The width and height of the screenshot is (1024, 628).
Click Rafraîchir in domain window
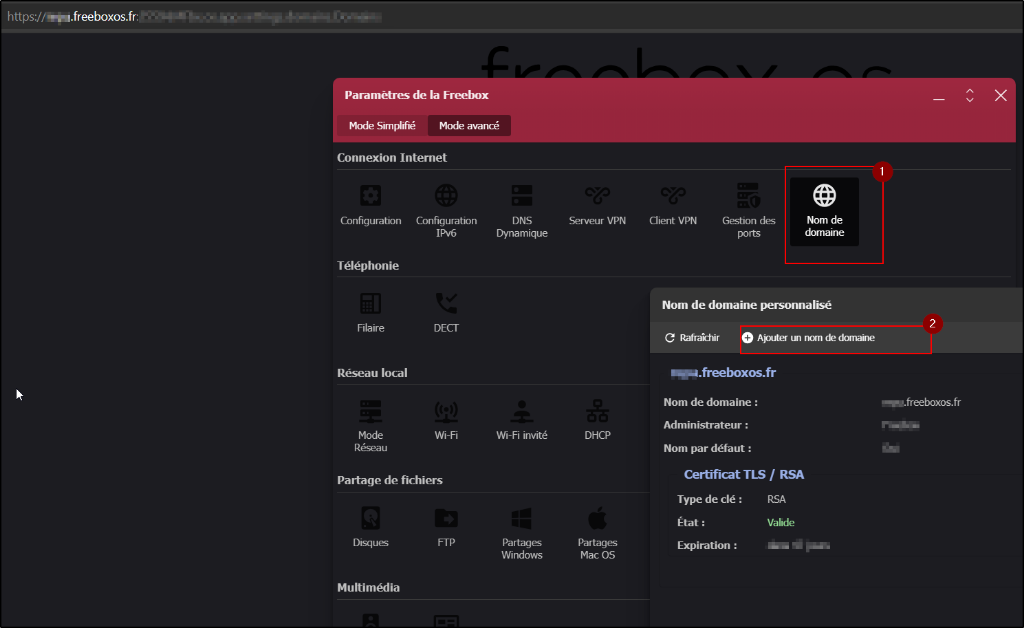[692, 338]
